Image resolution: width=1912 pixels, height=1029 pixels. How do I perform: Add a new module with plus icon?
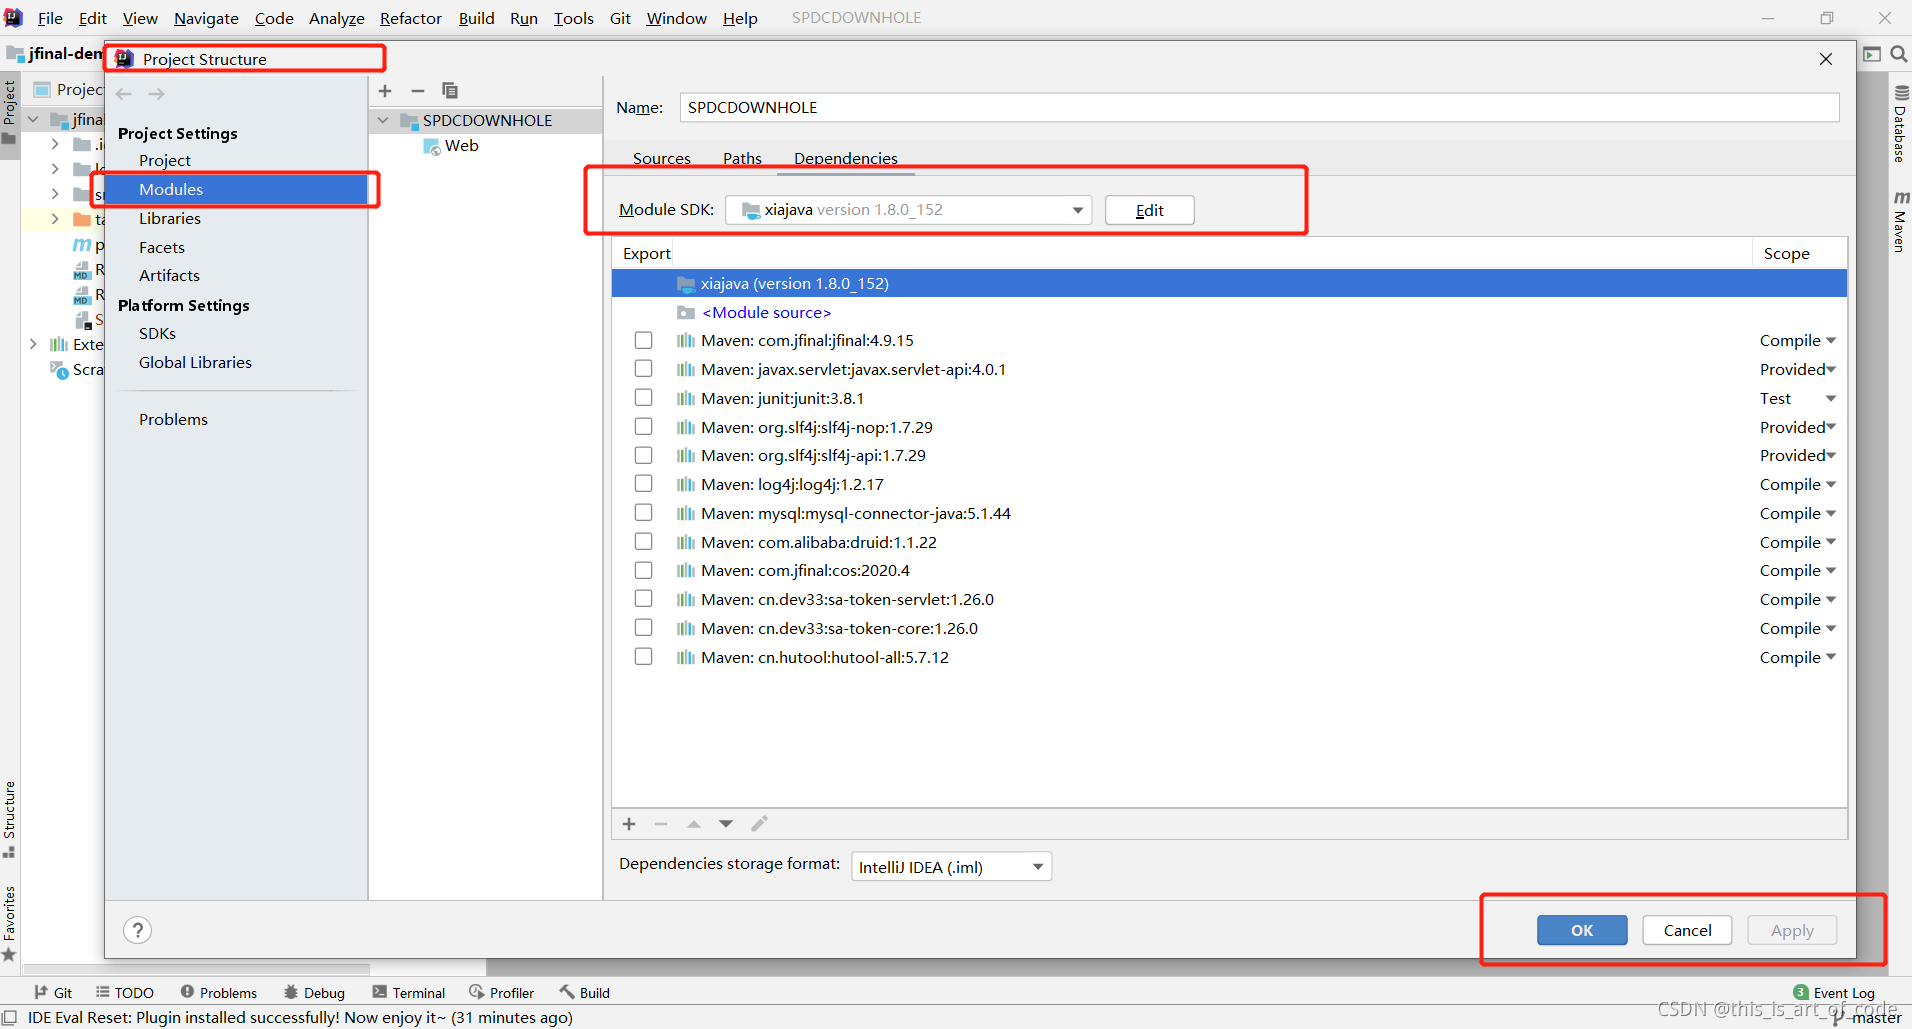[x=385, y=91]
